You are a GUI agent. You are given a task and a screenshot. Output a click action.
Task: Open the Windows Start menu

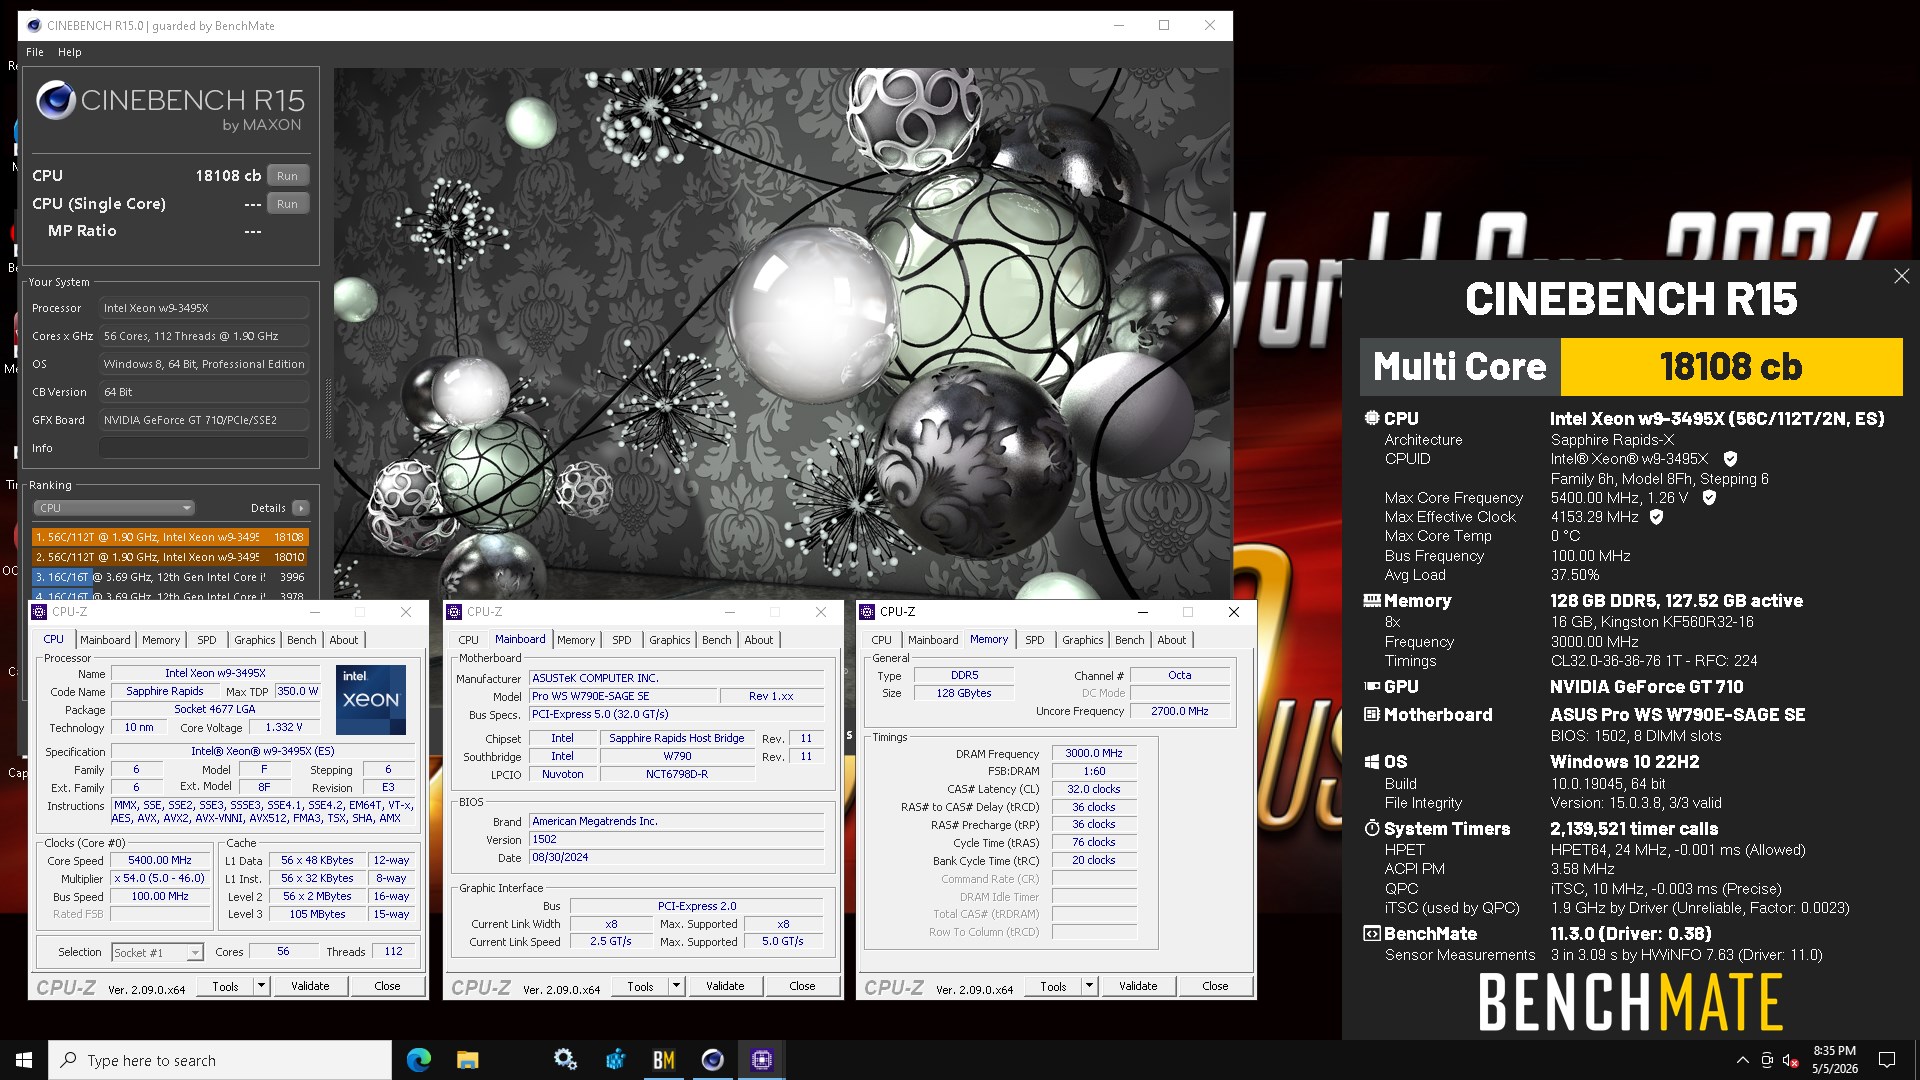(24, 1060)
